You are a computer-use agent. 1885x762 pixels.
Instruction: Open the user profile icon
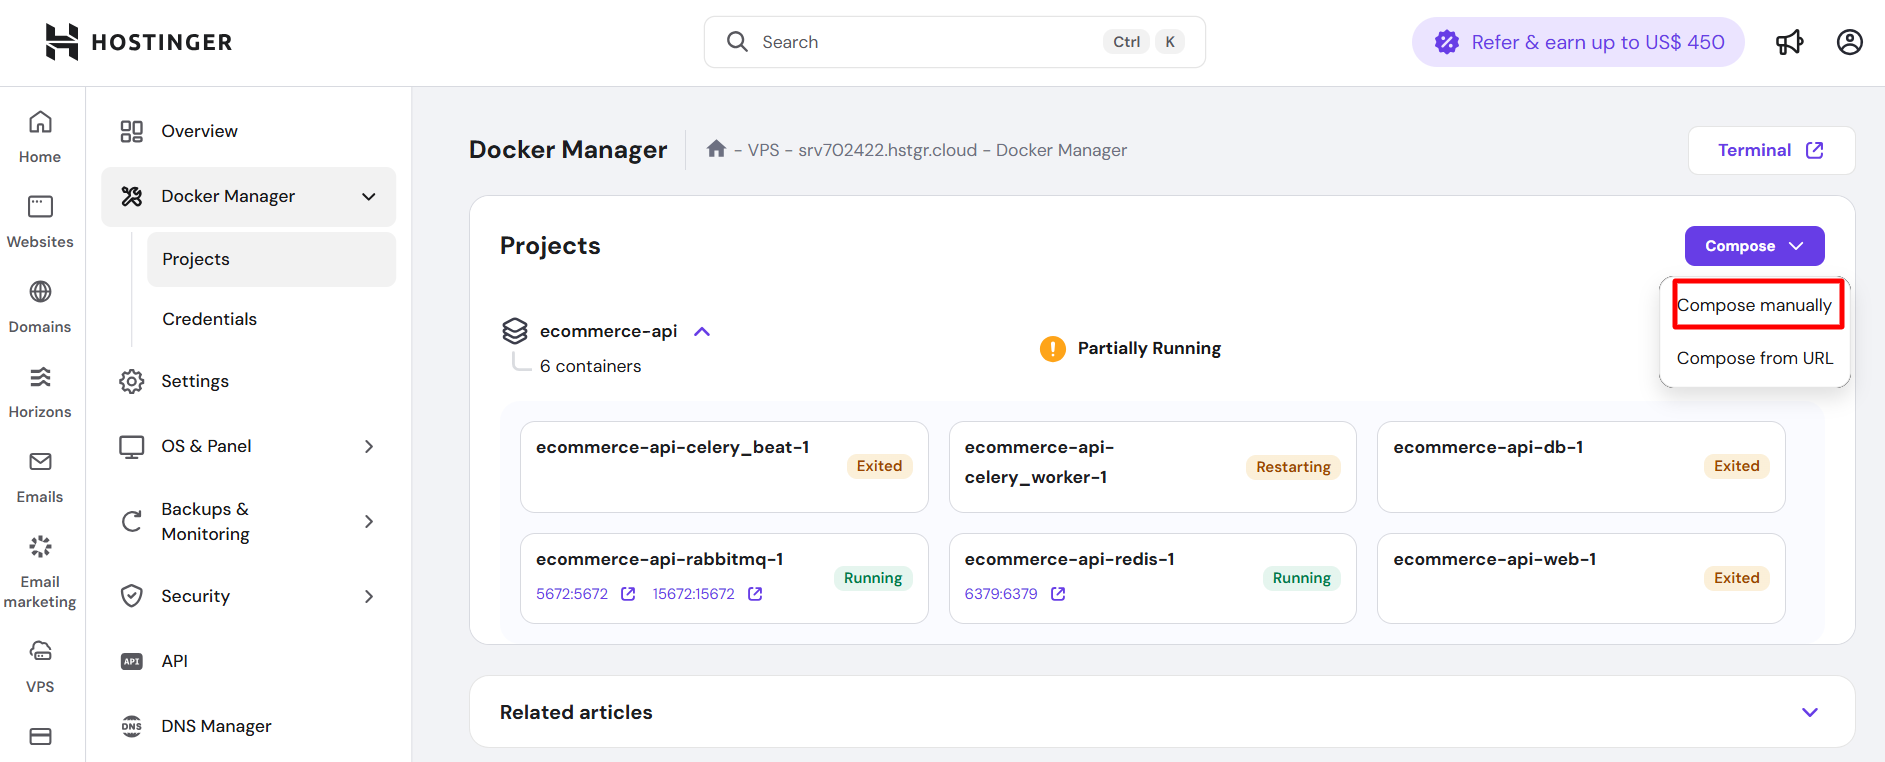coord(1849,42)
